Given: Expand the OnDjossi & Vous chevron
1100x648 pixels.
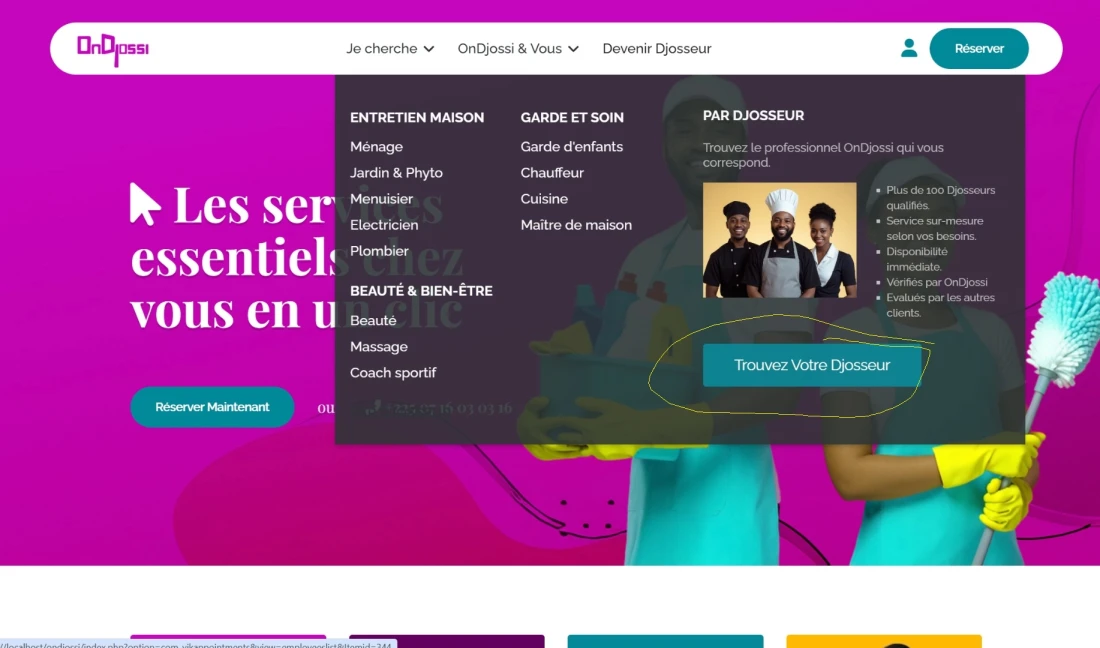Looking at the screenshot, I should 573,49.
